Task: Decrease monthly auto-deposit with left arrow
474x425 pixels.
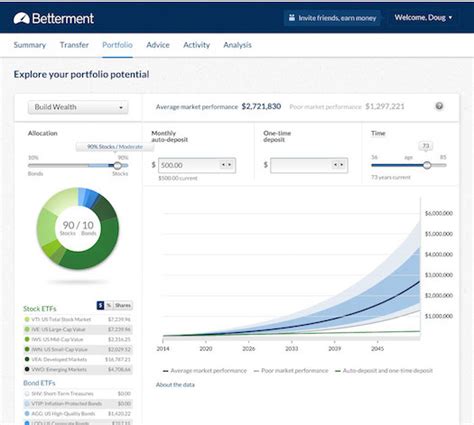Action: pyautogui.click(x=223, y=165)
